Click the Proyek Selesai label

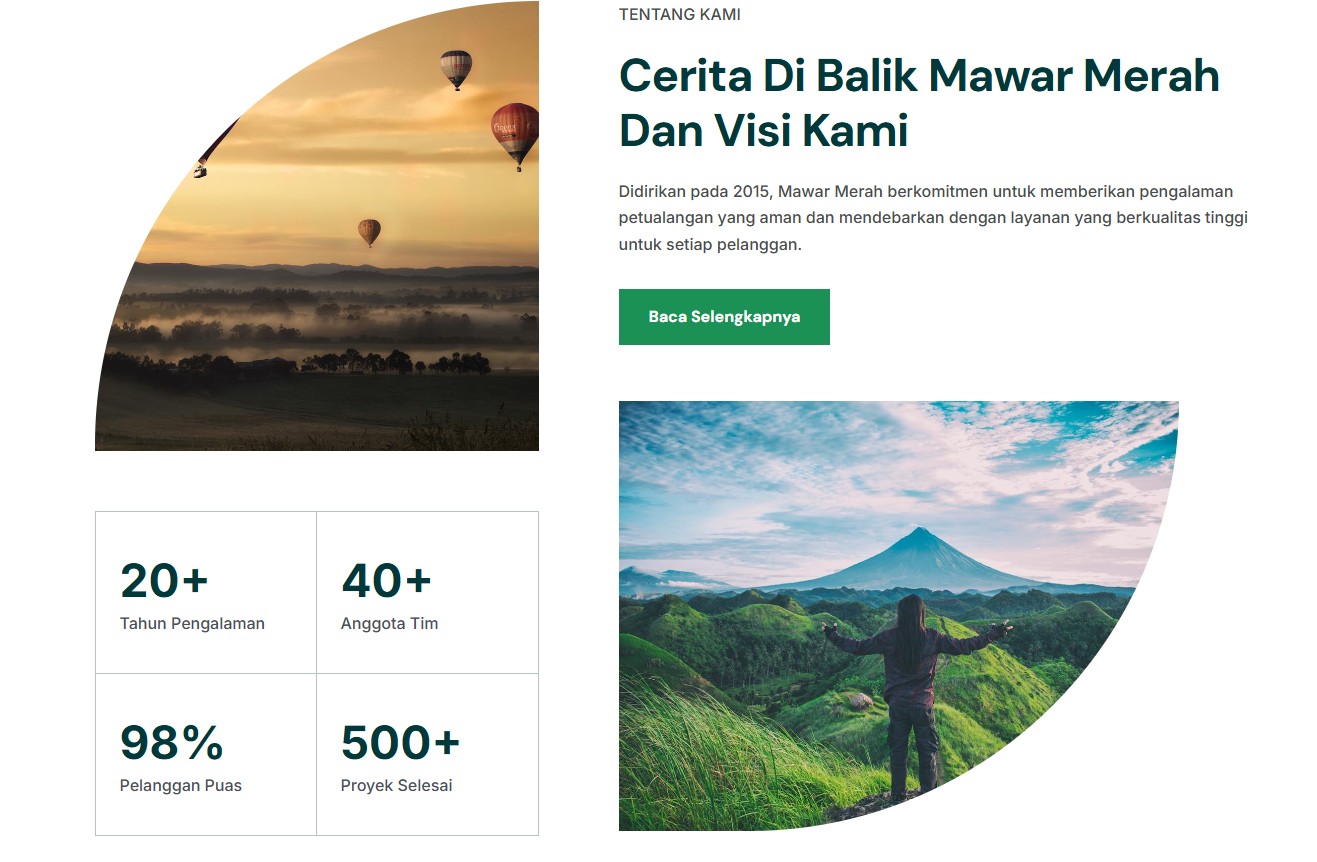tap(396, 785)
